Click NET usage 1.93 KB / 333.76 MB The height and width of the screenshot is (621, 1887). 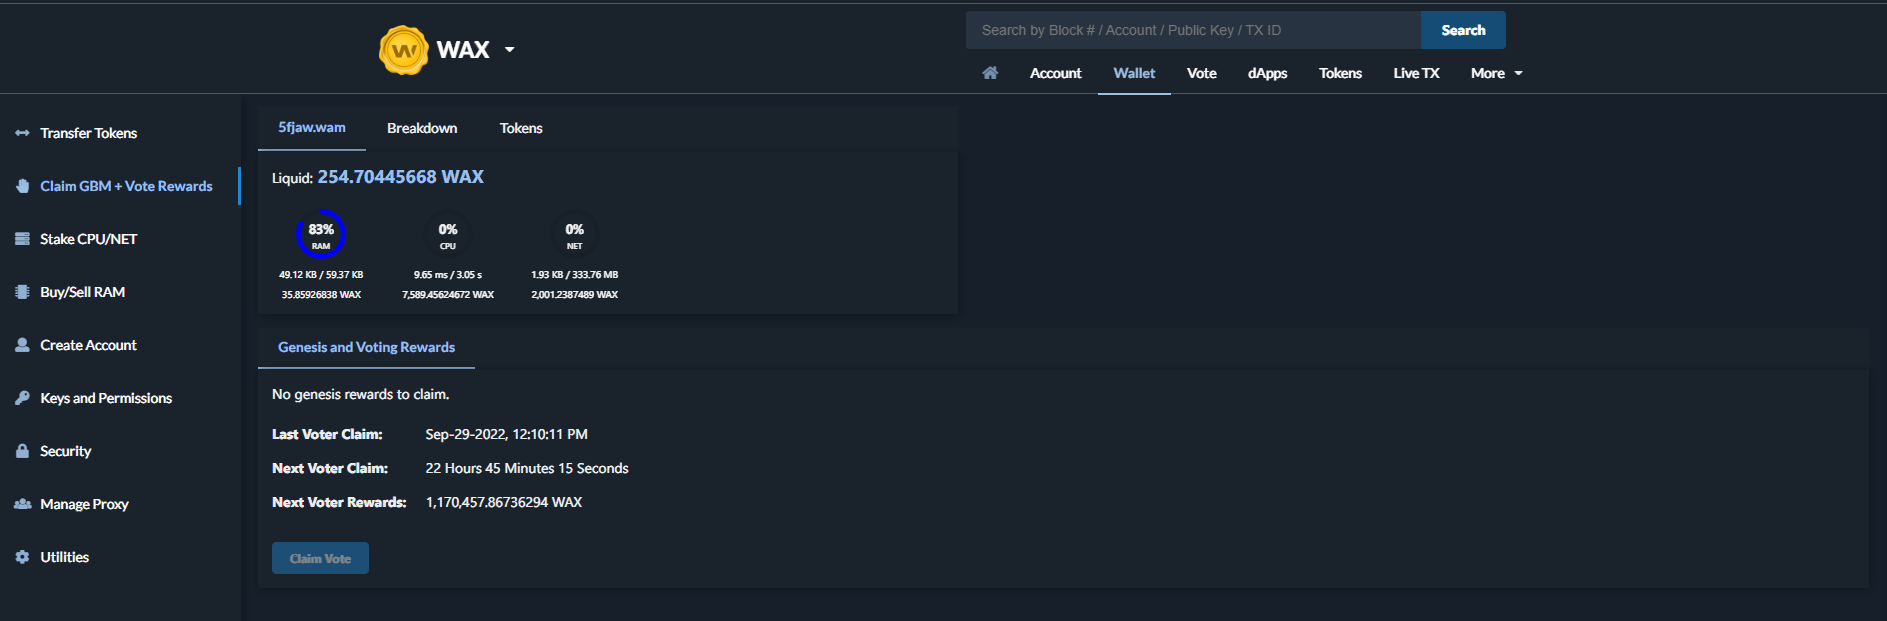(x=575, y=275)
